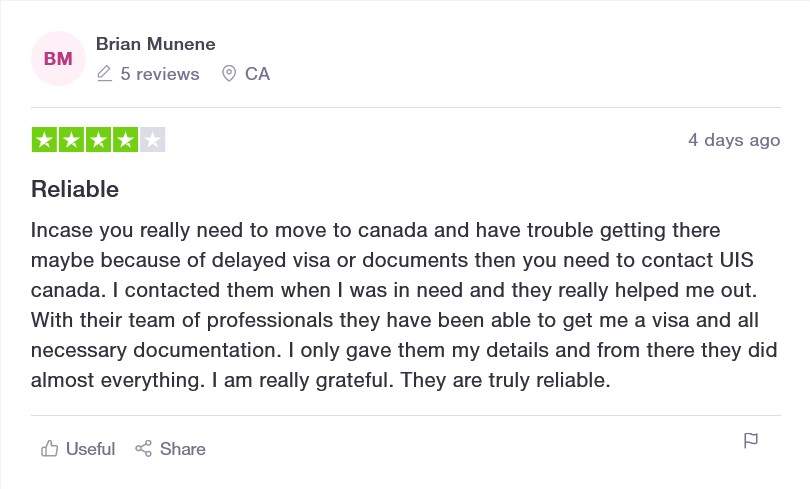The width and height of the screenshot is (810, 489).
Task: Open Brian Munene's reviewer profile
Action: coord(155,44)
